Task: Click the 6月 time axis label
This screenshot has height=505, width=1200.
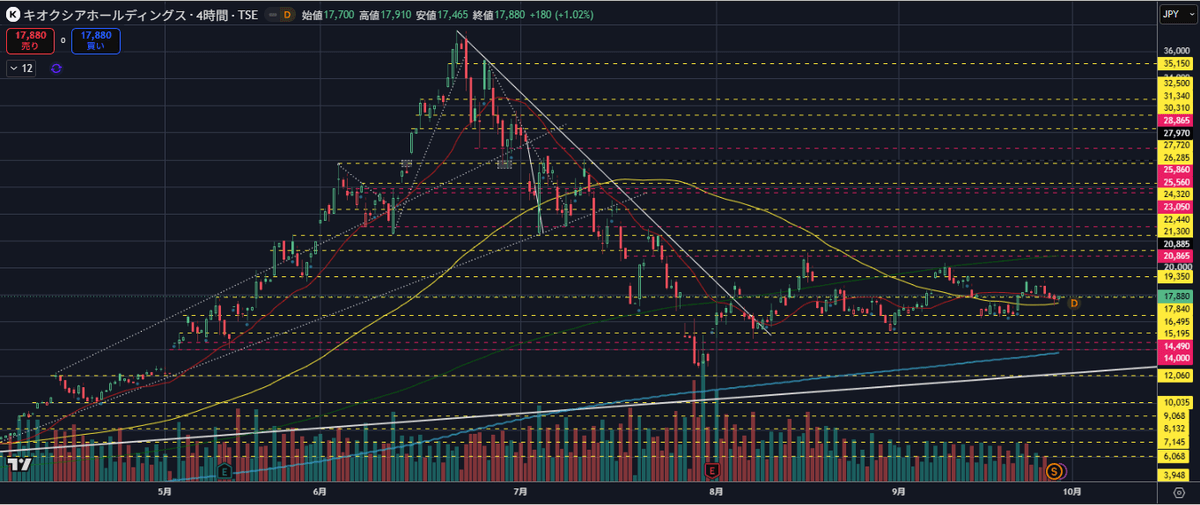Action: pyautogui.click(x=320, y=491)
